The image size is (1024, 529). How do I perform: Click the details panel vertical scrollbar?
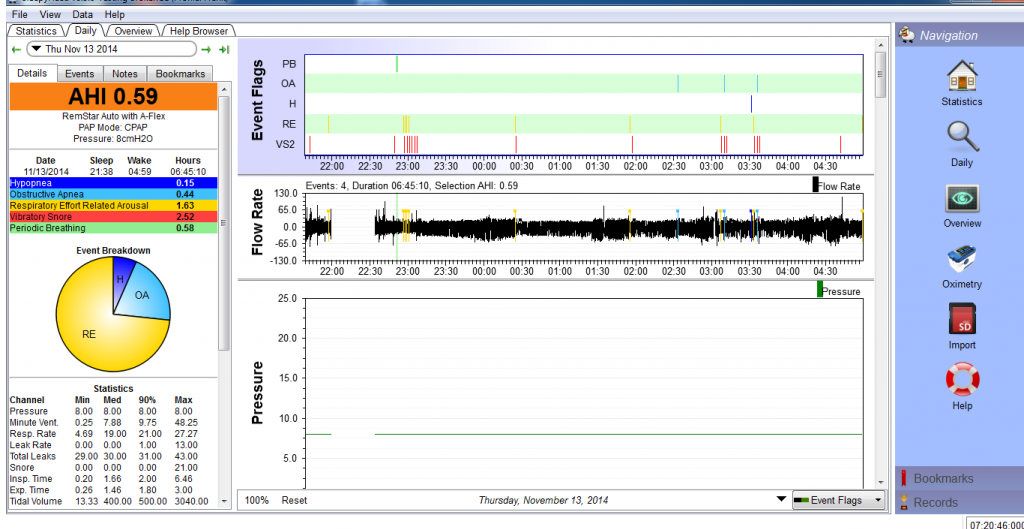pos(224,223)
